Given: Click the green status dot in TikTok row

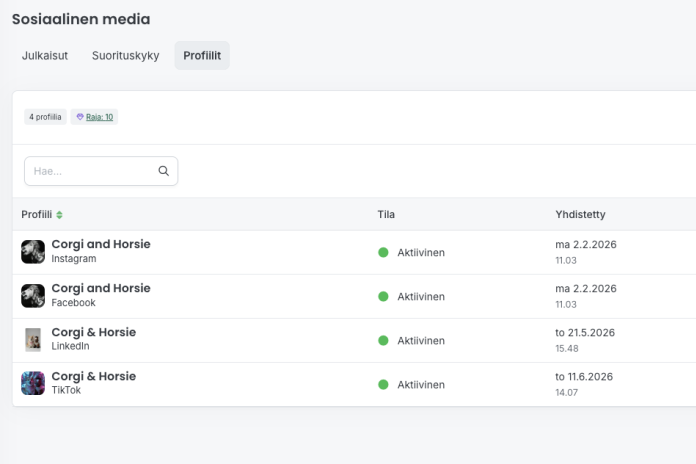Looking at the screenshot, I should click(x=383, y=385).
